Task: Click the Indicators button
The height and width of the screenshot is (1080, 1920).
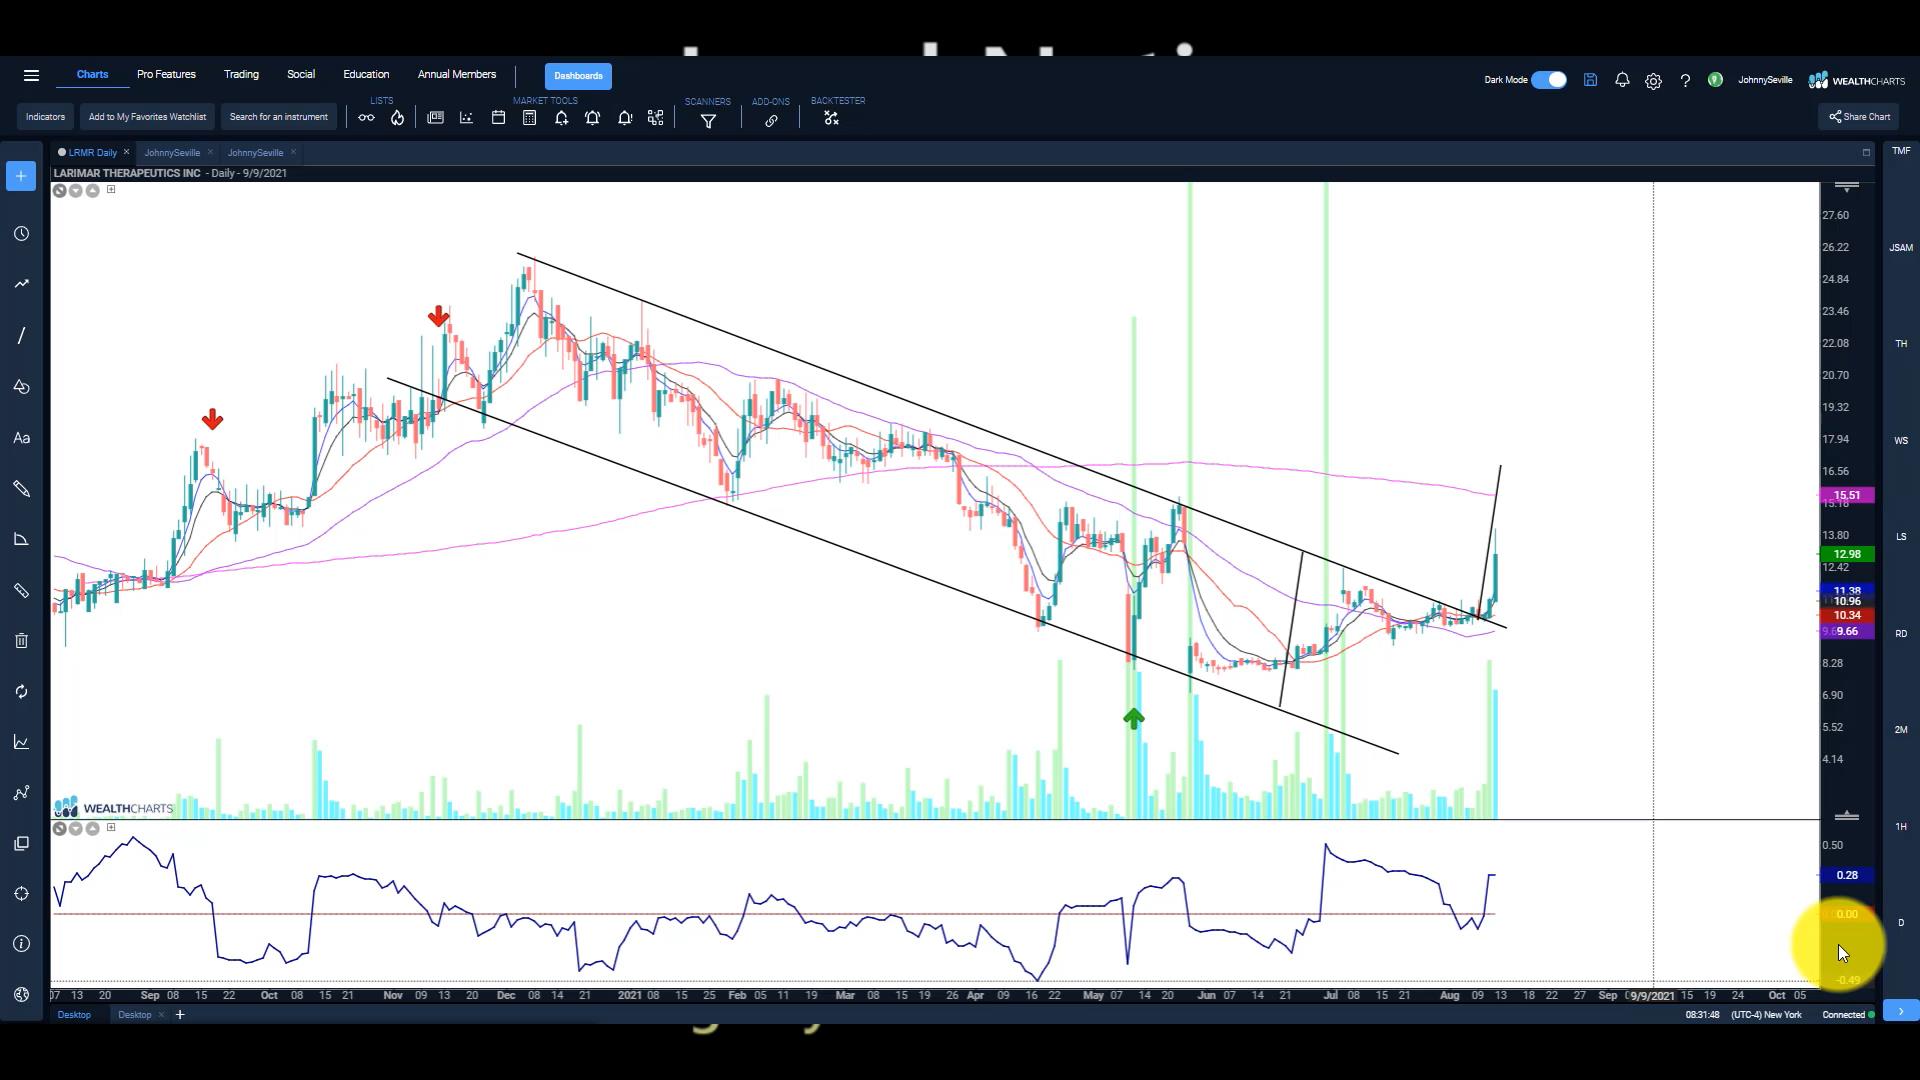Action: pos(45,117)
